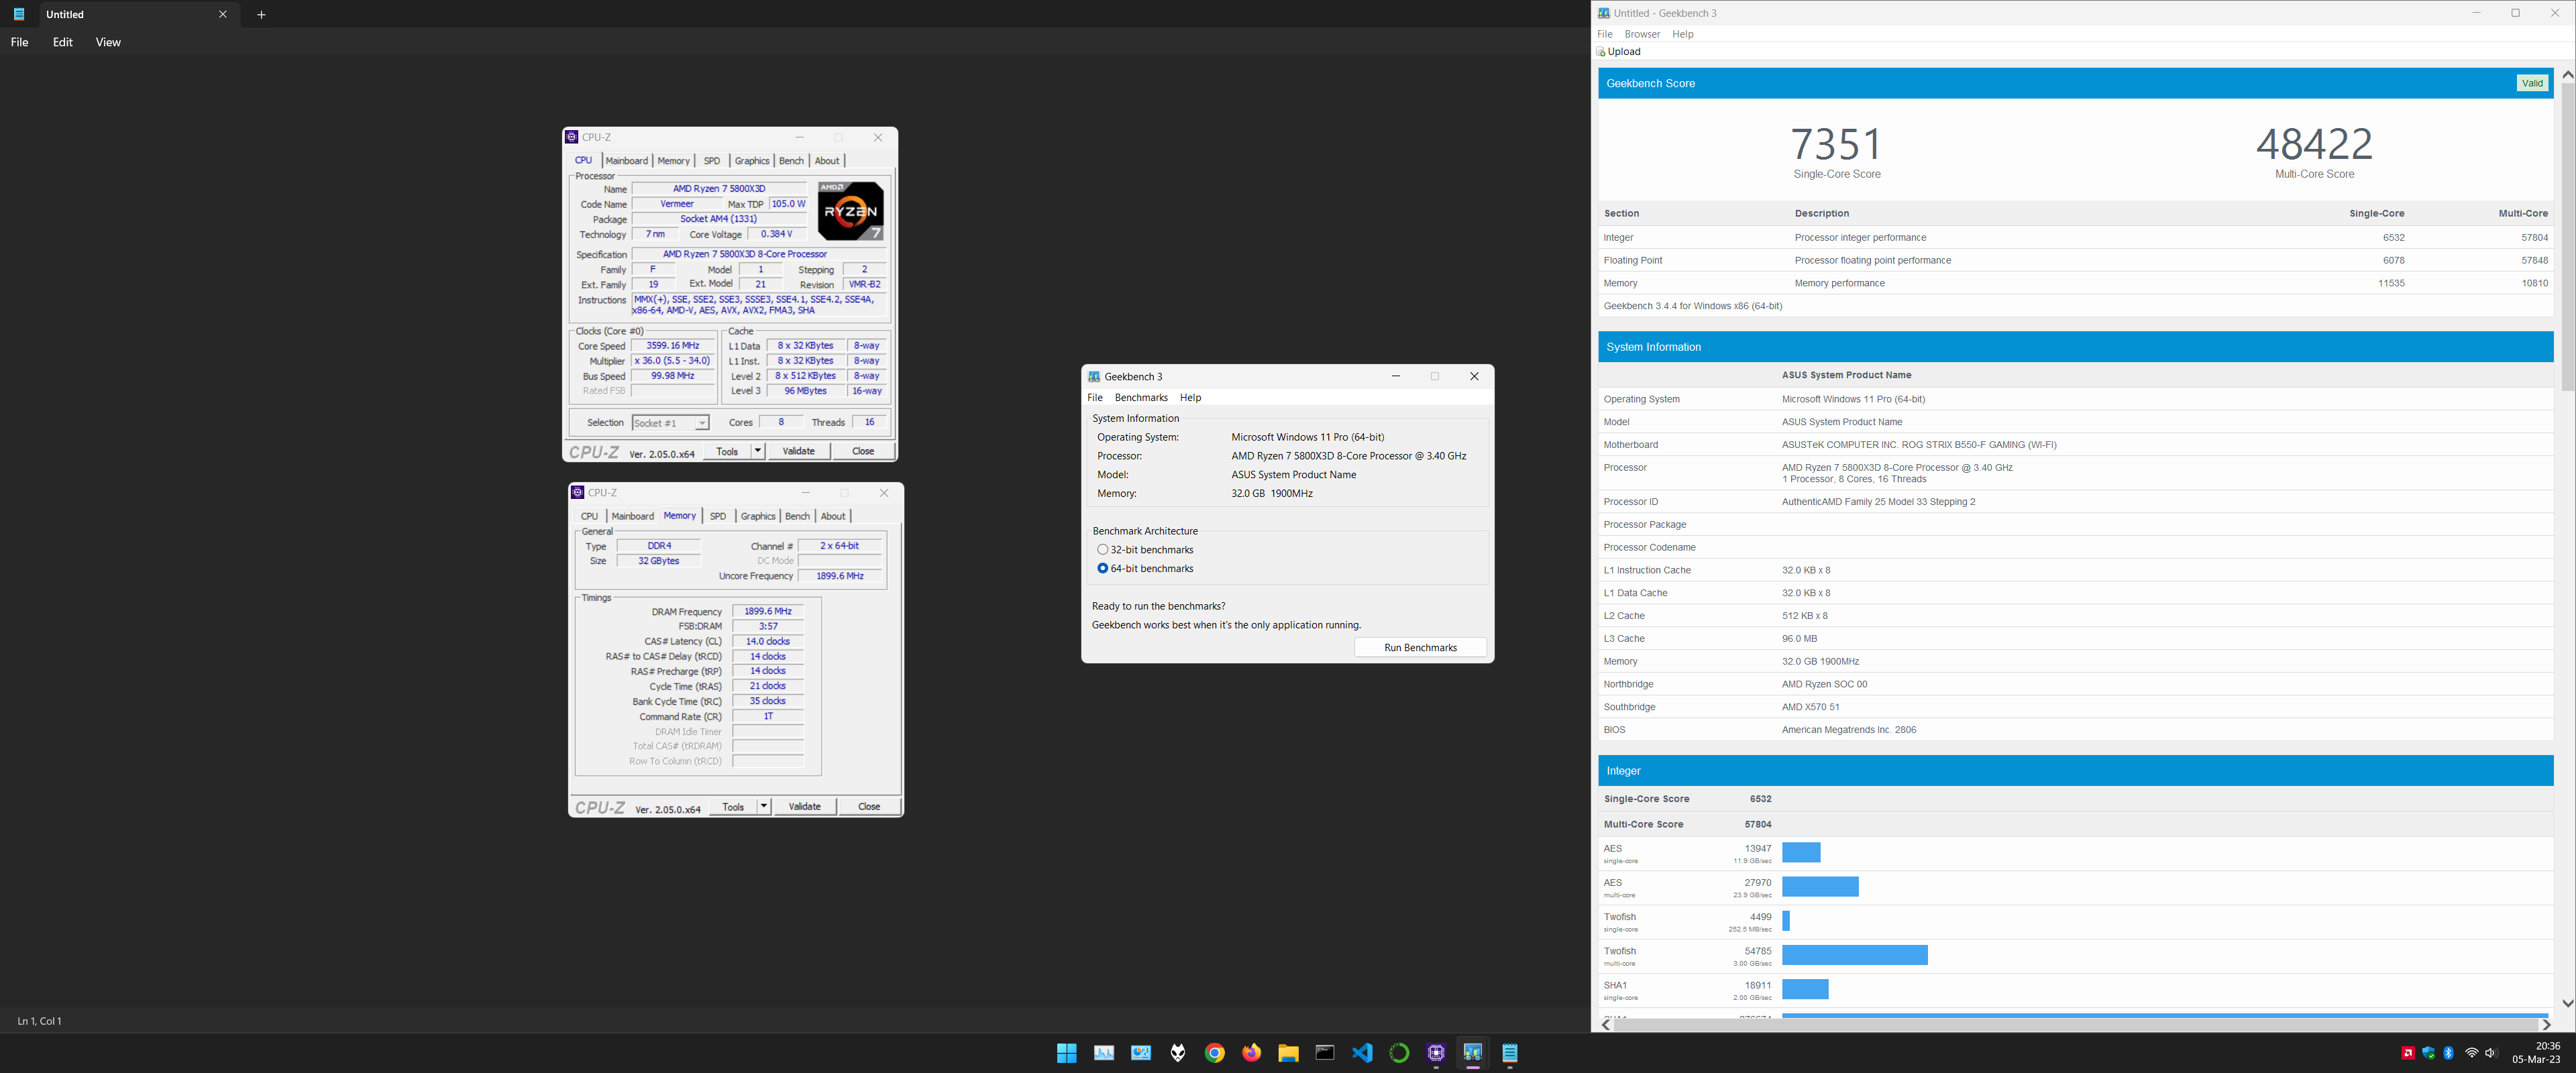Click the CAS# Latency value 14.0 clocks
The height and width of the screenshot is (1073, 2576).
[x=768, y=642]
